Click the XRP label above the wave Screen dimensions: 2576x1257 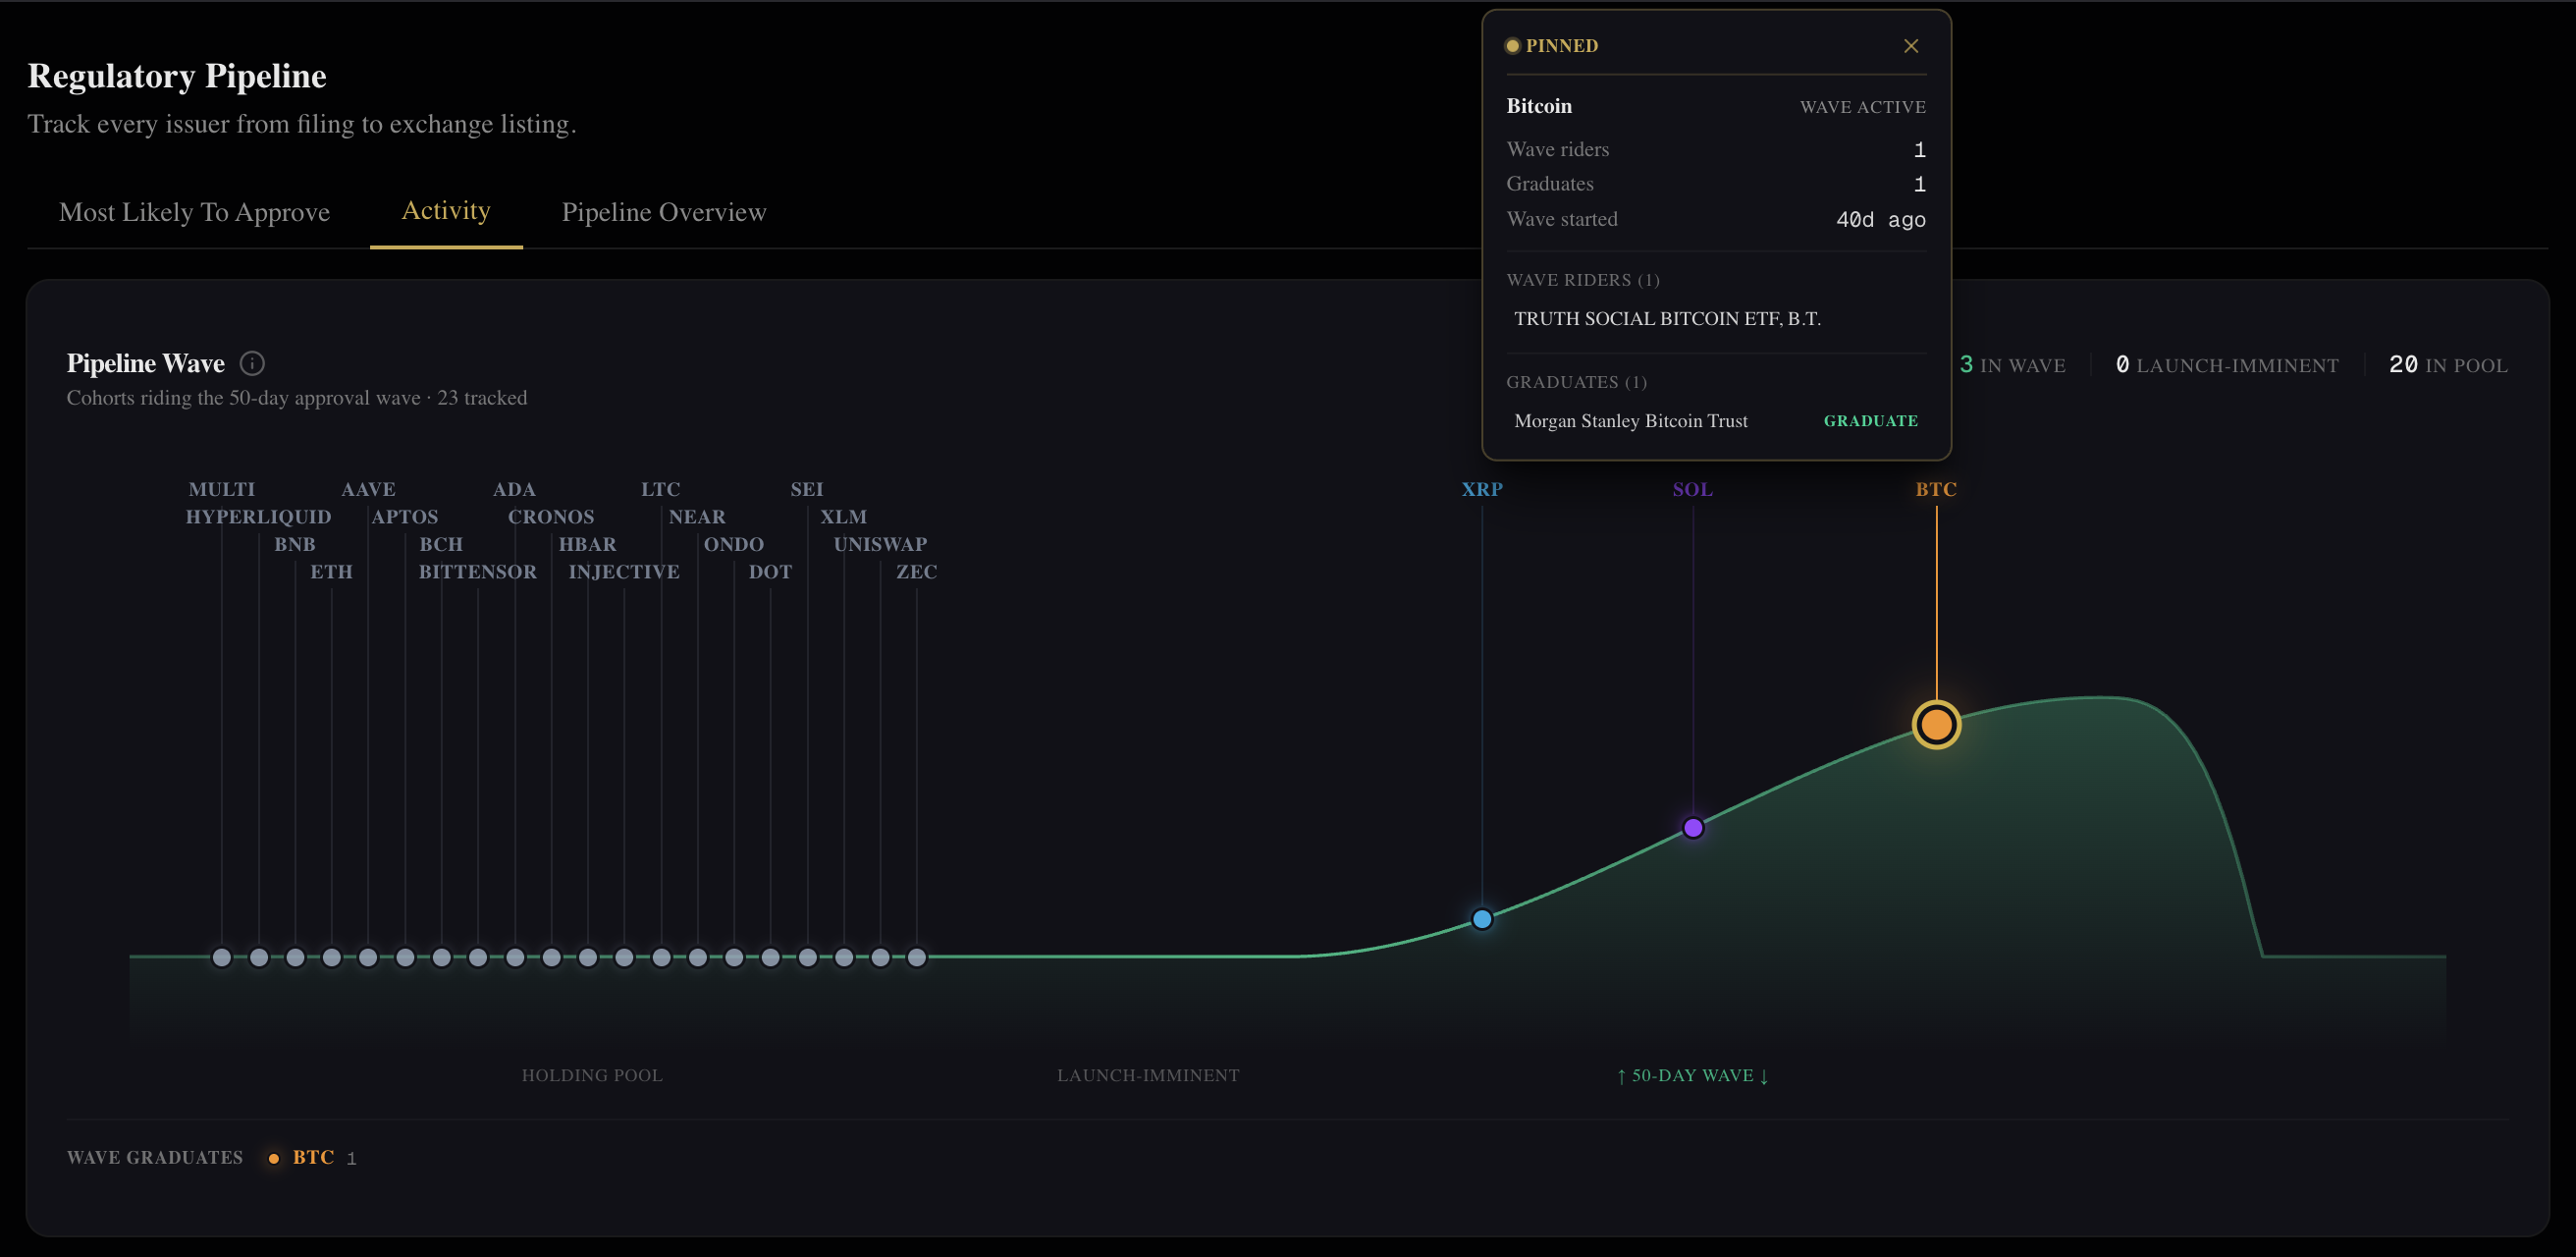[x=1482, y=489]
